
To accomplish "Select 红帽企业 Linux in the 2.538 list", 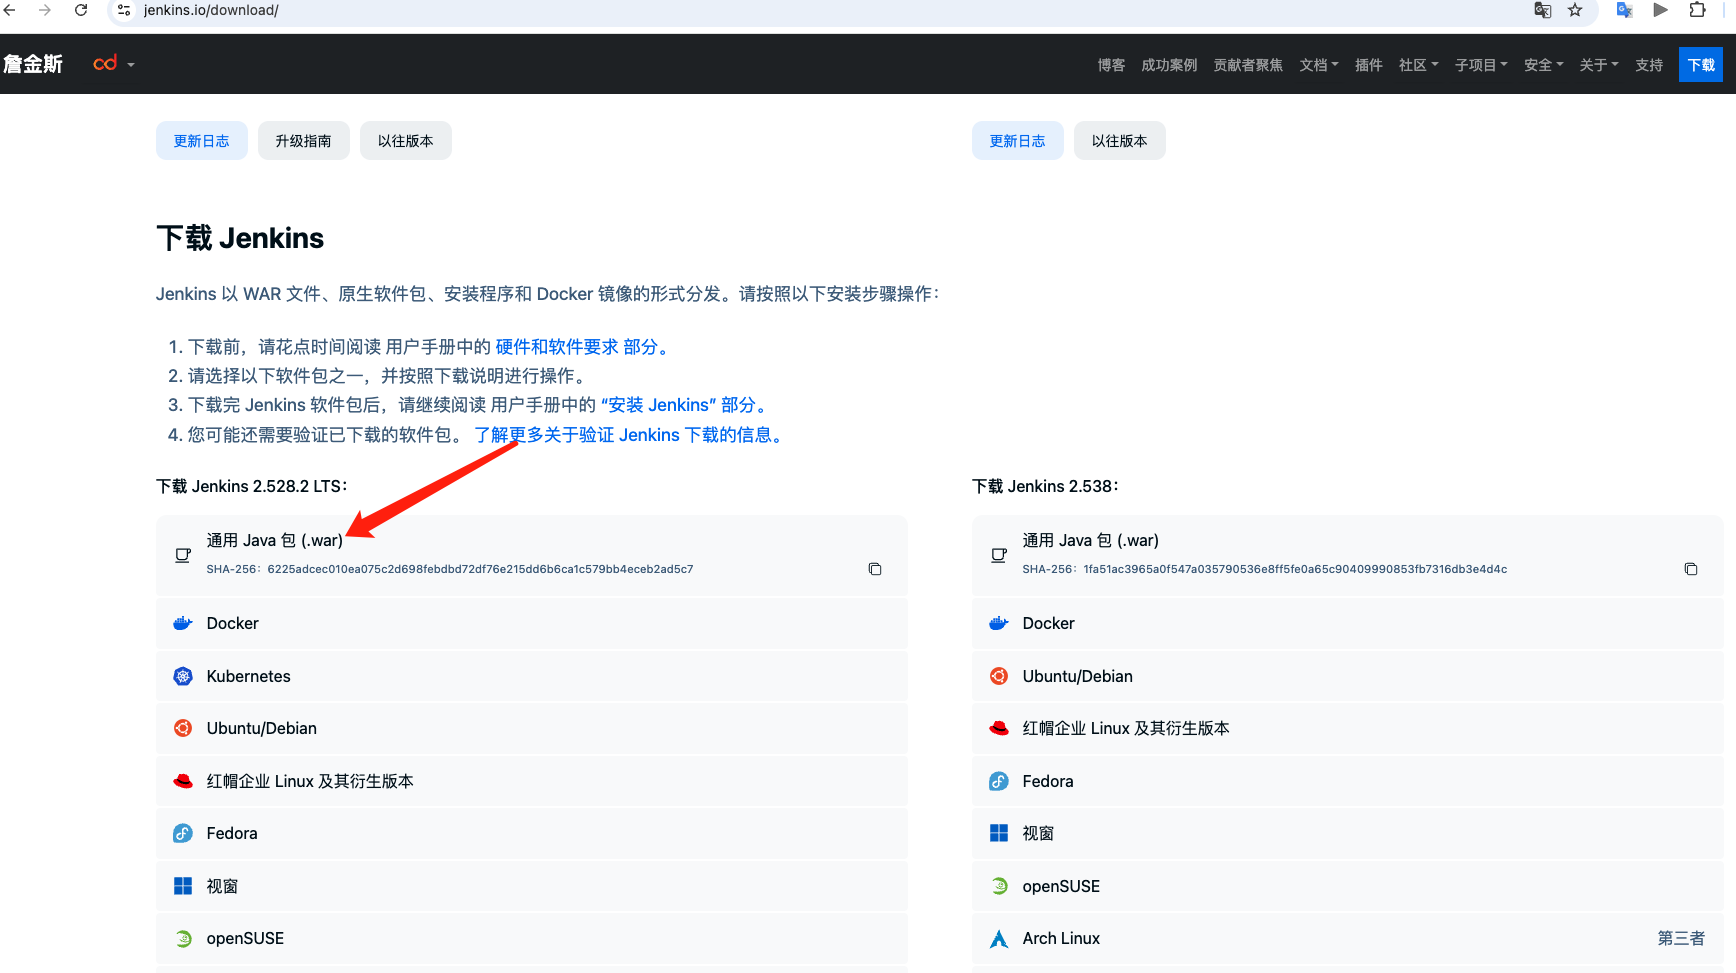I will [x=1348, y=728].
